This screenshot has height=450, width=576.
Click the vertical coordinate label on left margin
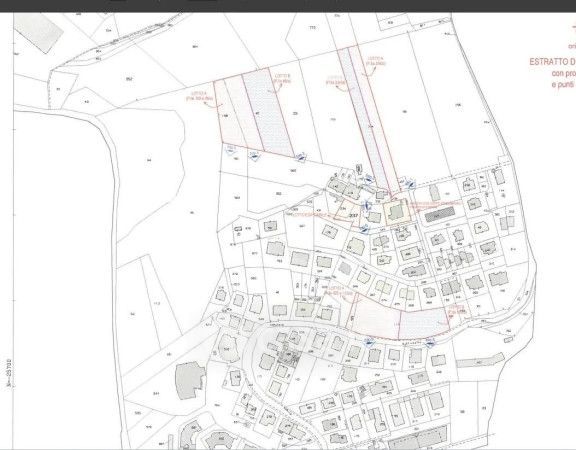tap(9, 374)
